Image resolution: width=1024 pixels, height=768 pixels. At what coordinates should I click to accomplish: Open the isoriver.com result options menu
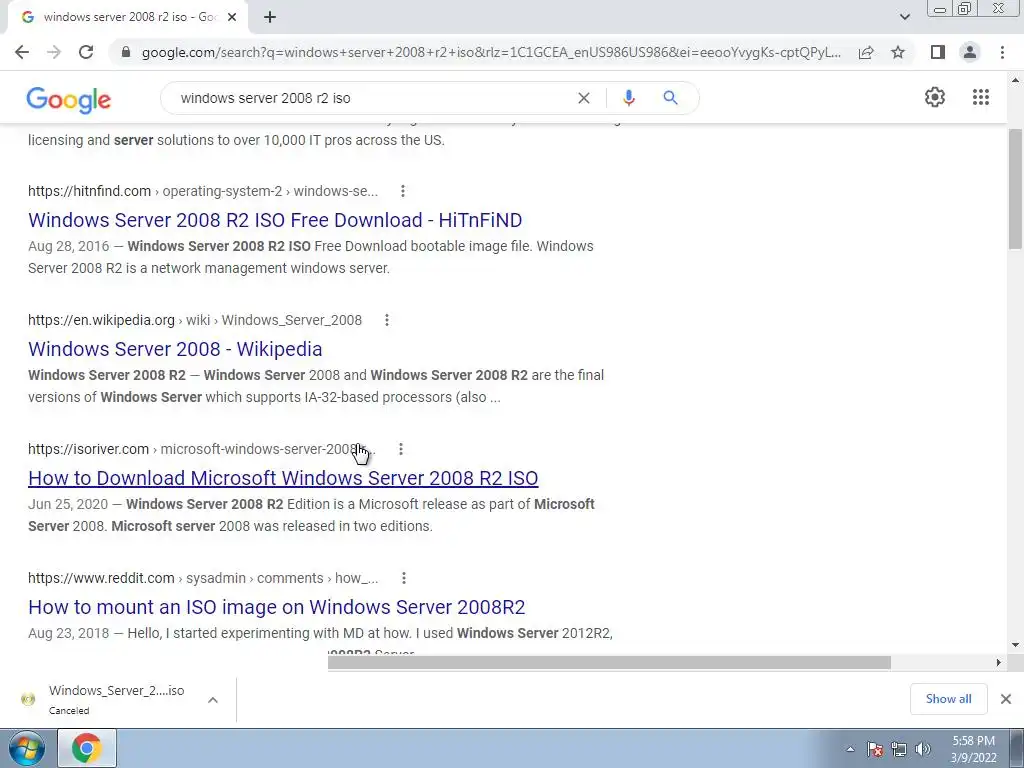coord(401,449)
